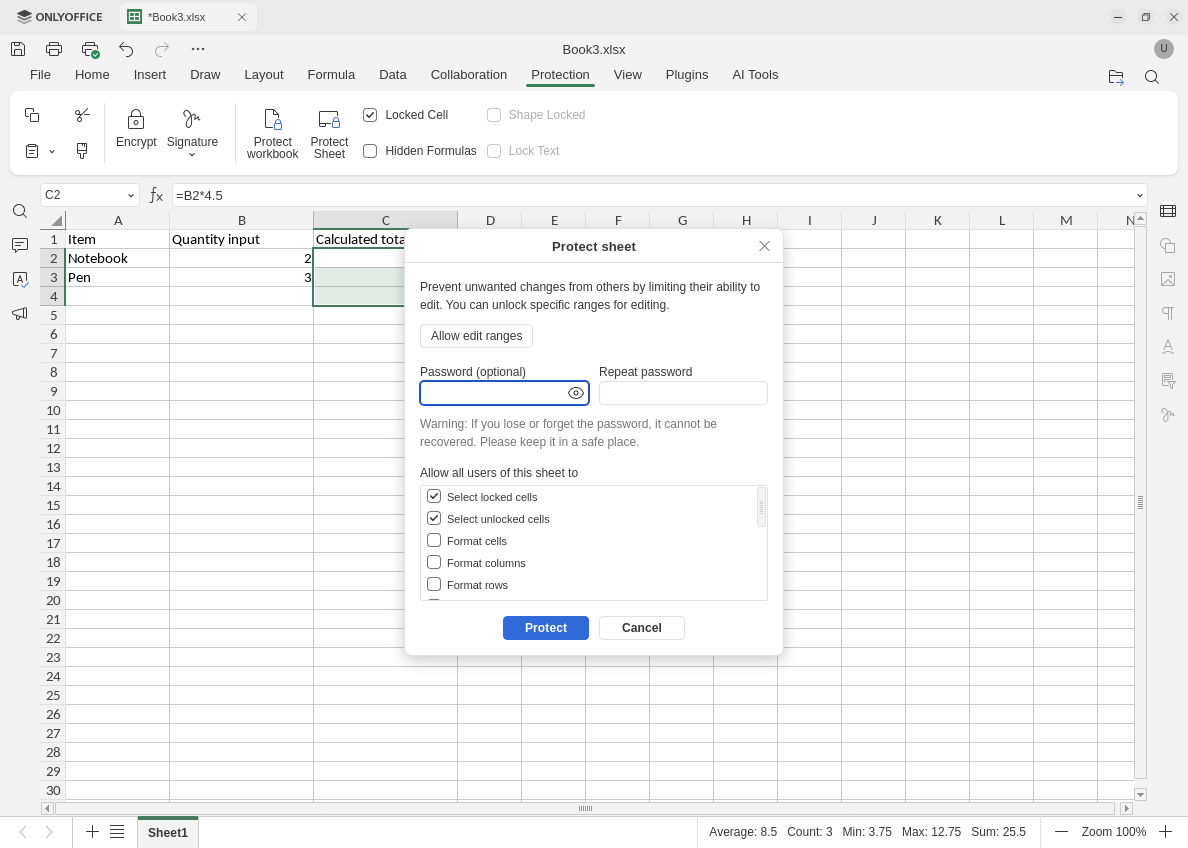Click the Repeat password field
This screenshot has height=848, width=1188.
(x=683, y=393)
